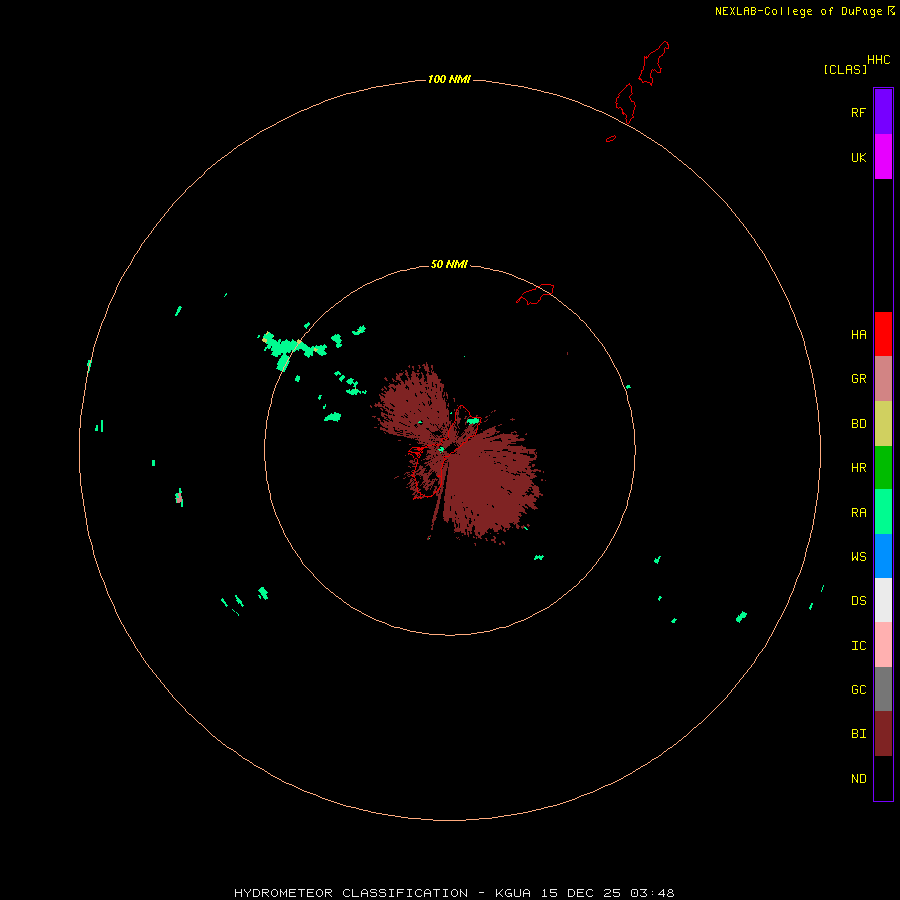Click the DS white legend swatch

[883, 600]
